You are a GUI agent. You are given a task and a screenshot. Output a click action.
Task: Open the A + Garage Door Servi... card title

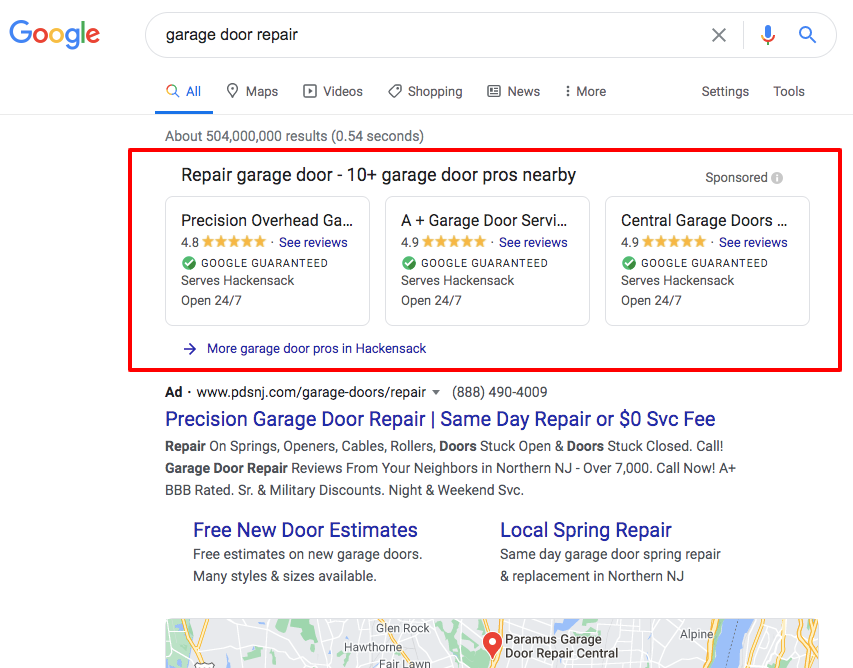pos(484,220)
